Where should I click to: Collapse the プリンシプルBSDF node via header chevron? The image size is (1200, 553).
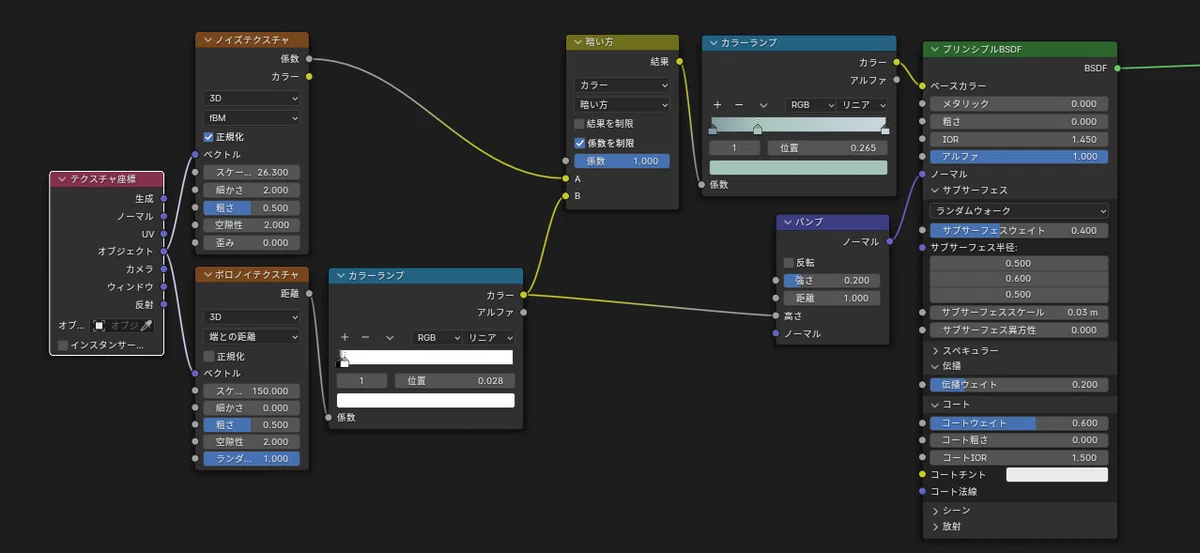[935, 49]
